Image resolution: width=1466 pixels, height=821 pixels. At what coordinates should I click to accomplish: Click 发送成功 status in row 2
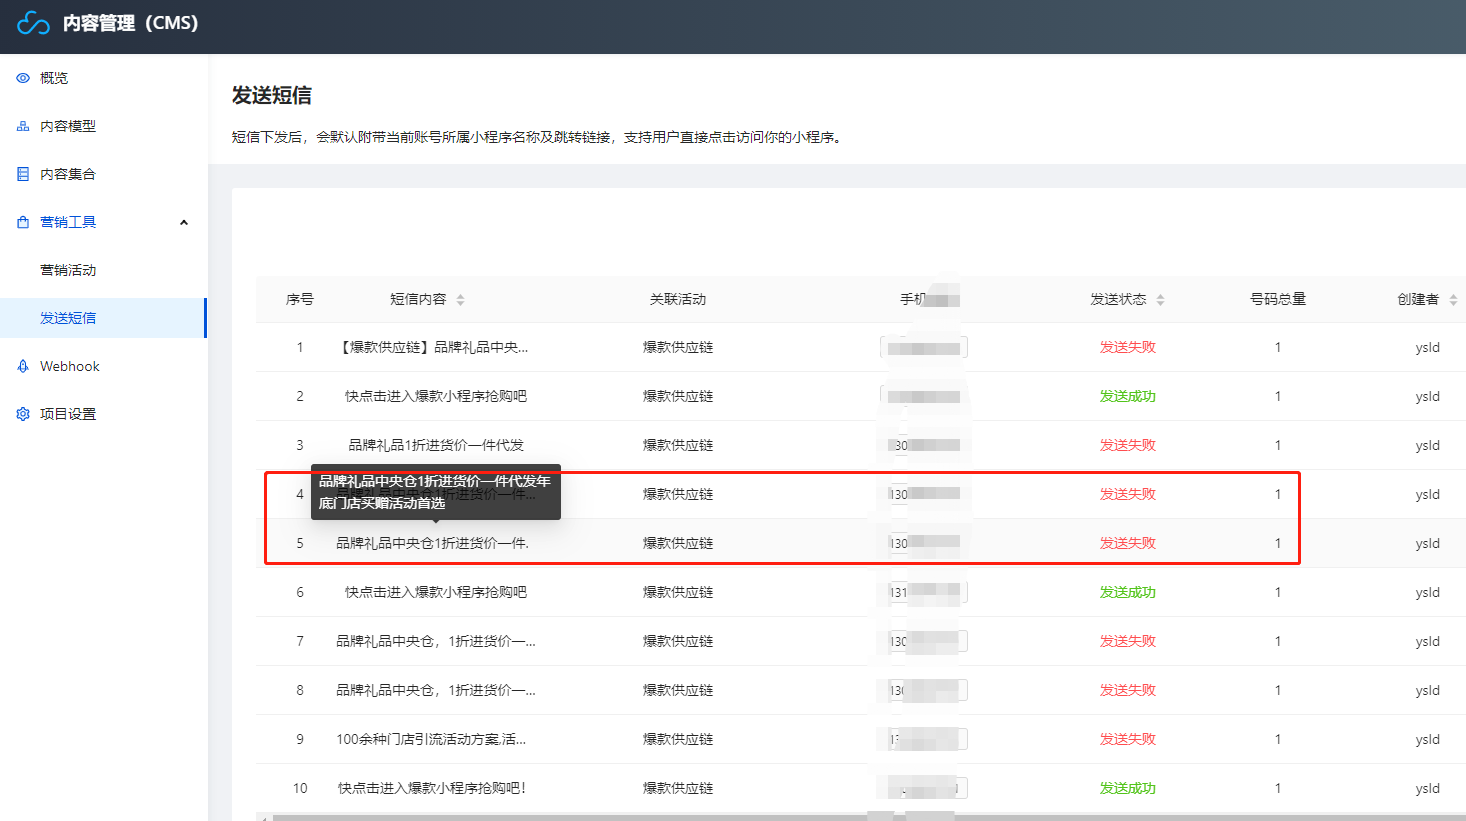(x=1128, y=396)
